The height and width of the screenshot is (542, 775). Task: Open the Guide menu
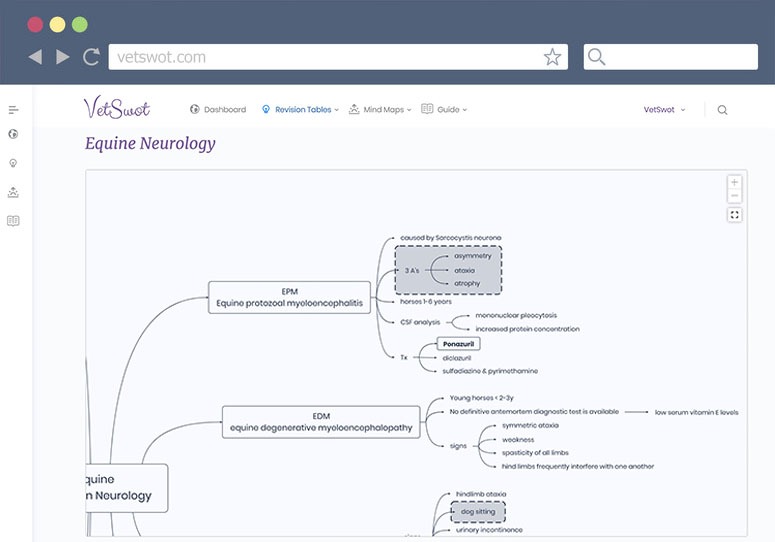(445, 110)
